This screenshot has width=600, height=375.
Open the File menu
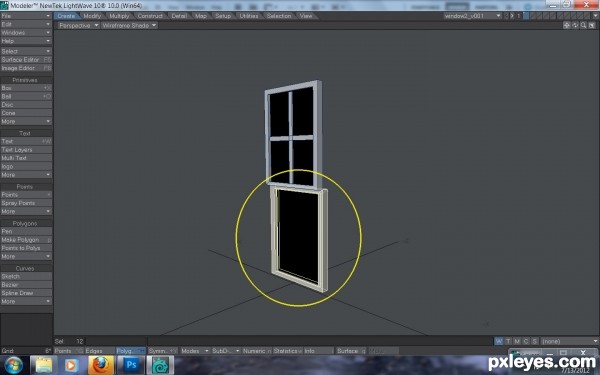tap(26, 16)
